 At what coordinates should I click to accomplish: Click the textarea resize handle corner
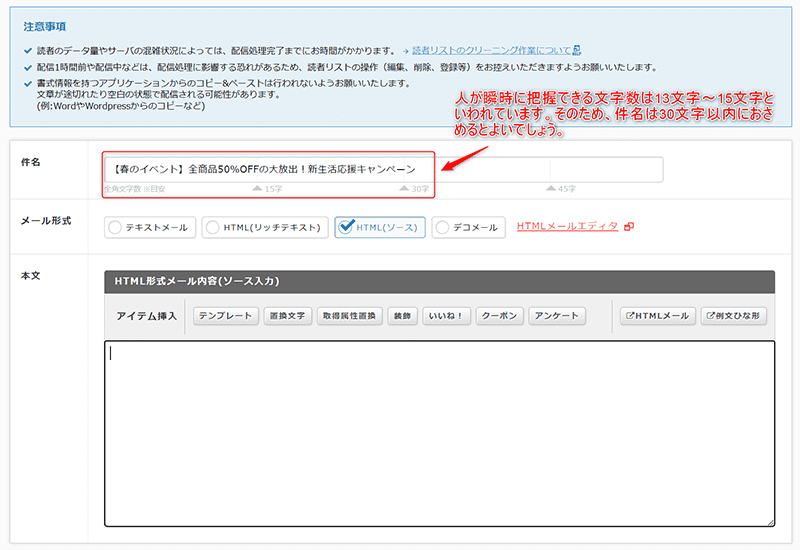coord(770,522)
